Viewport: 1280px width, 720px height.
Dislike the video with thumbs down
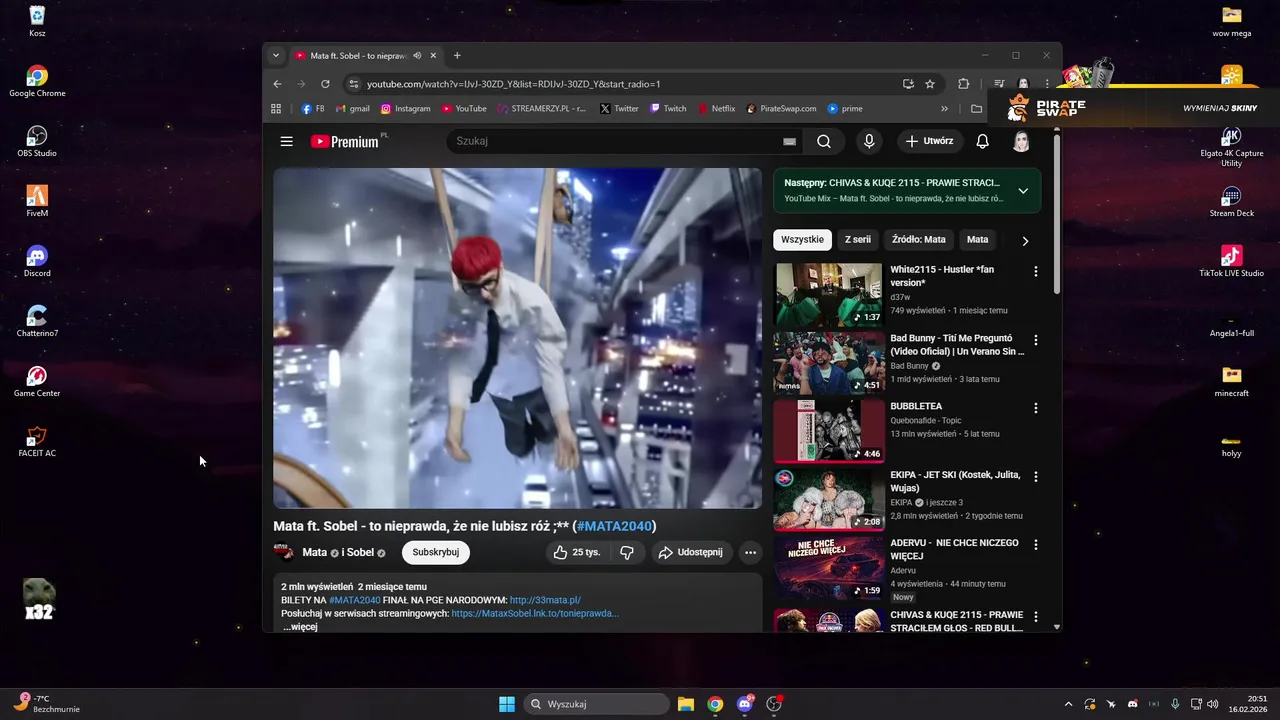(x=627, y=552)
